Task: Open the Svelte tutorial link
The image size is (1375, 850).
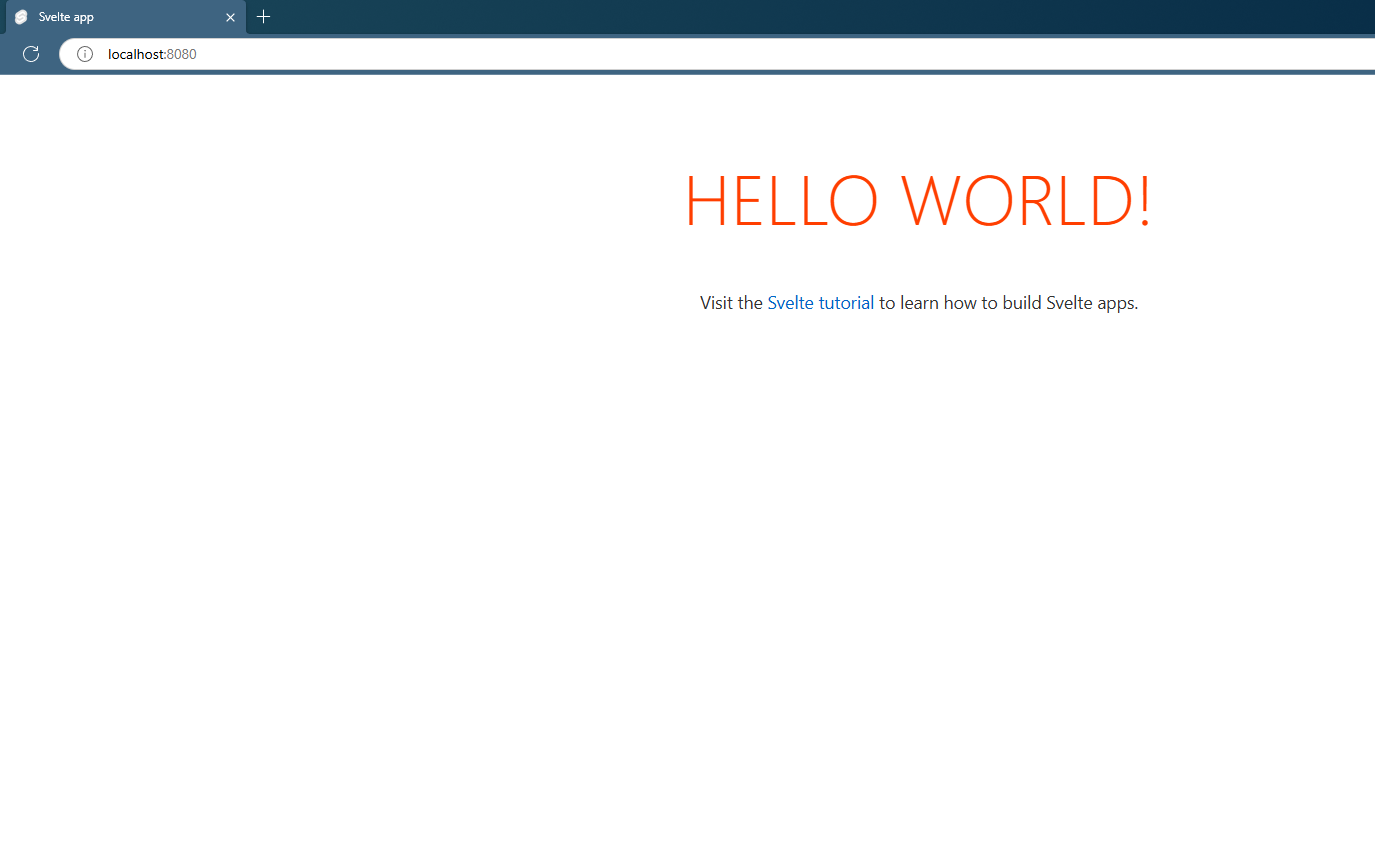Action: [x=820, y=303]
